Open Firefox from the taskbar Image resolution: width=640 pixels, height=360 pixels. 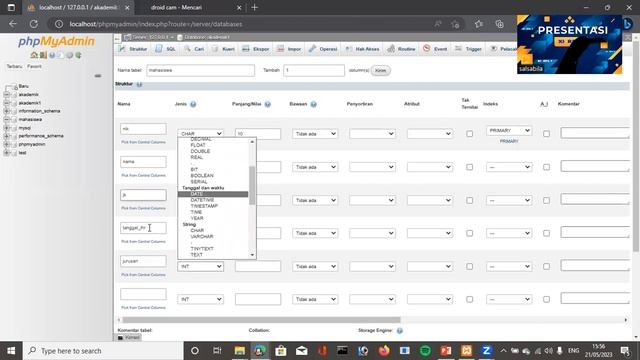pyautogui.click(x=384, y=351)
